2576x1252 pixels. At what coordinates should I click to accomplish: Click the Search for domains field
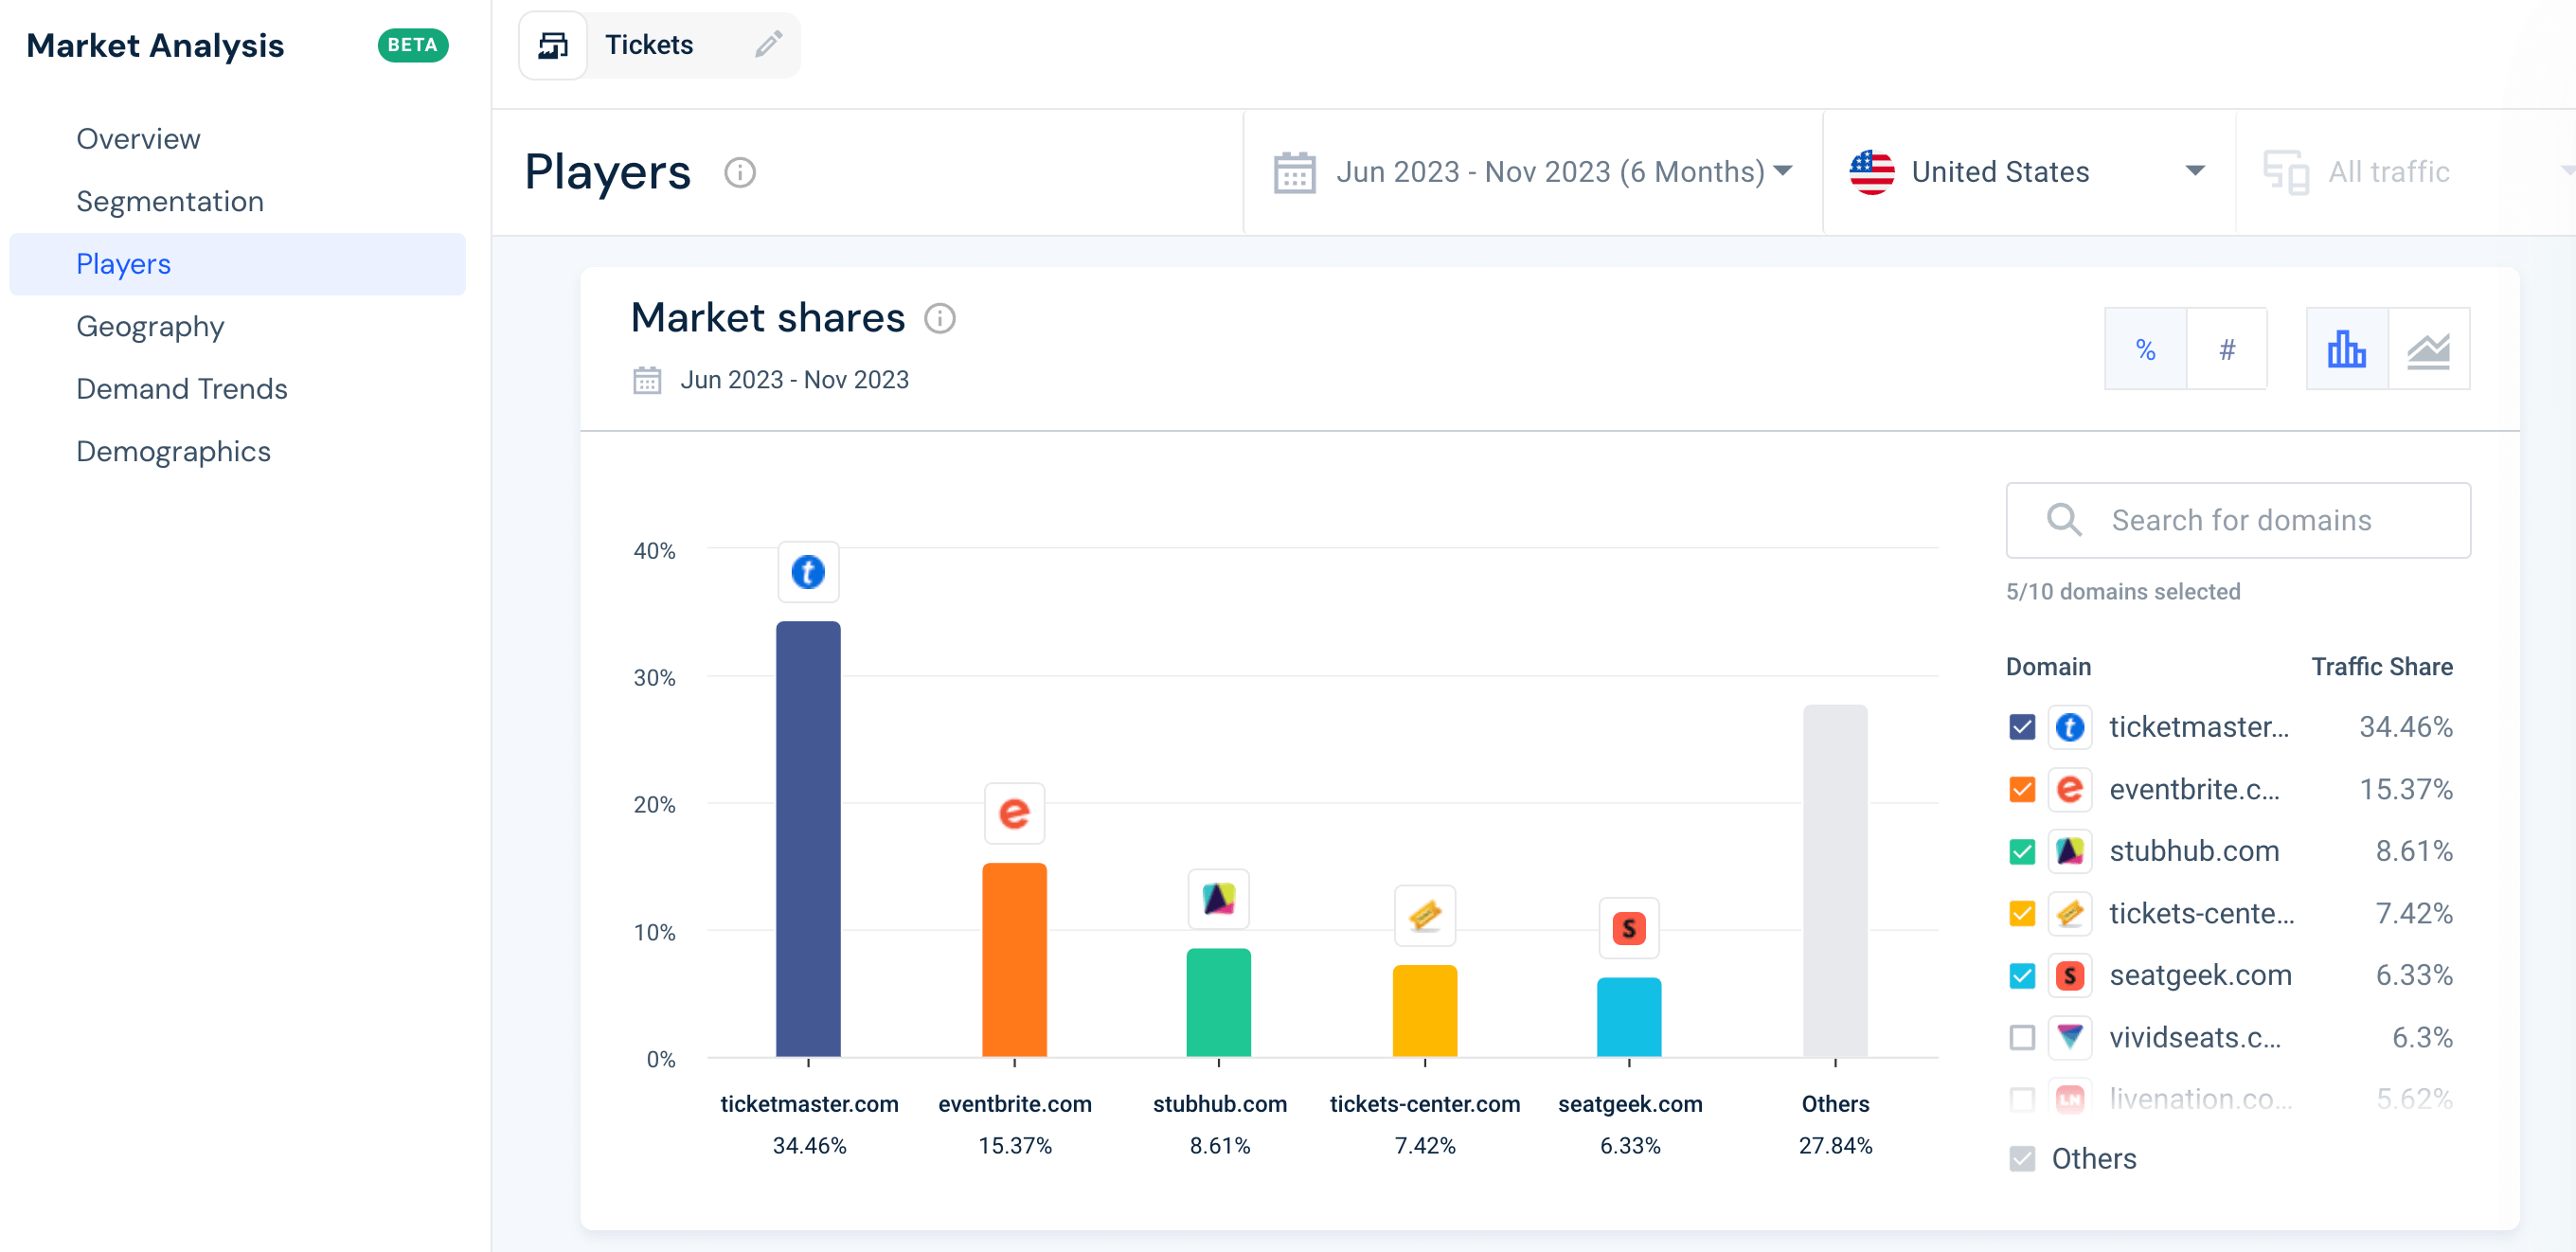(x=2240, y=520)
